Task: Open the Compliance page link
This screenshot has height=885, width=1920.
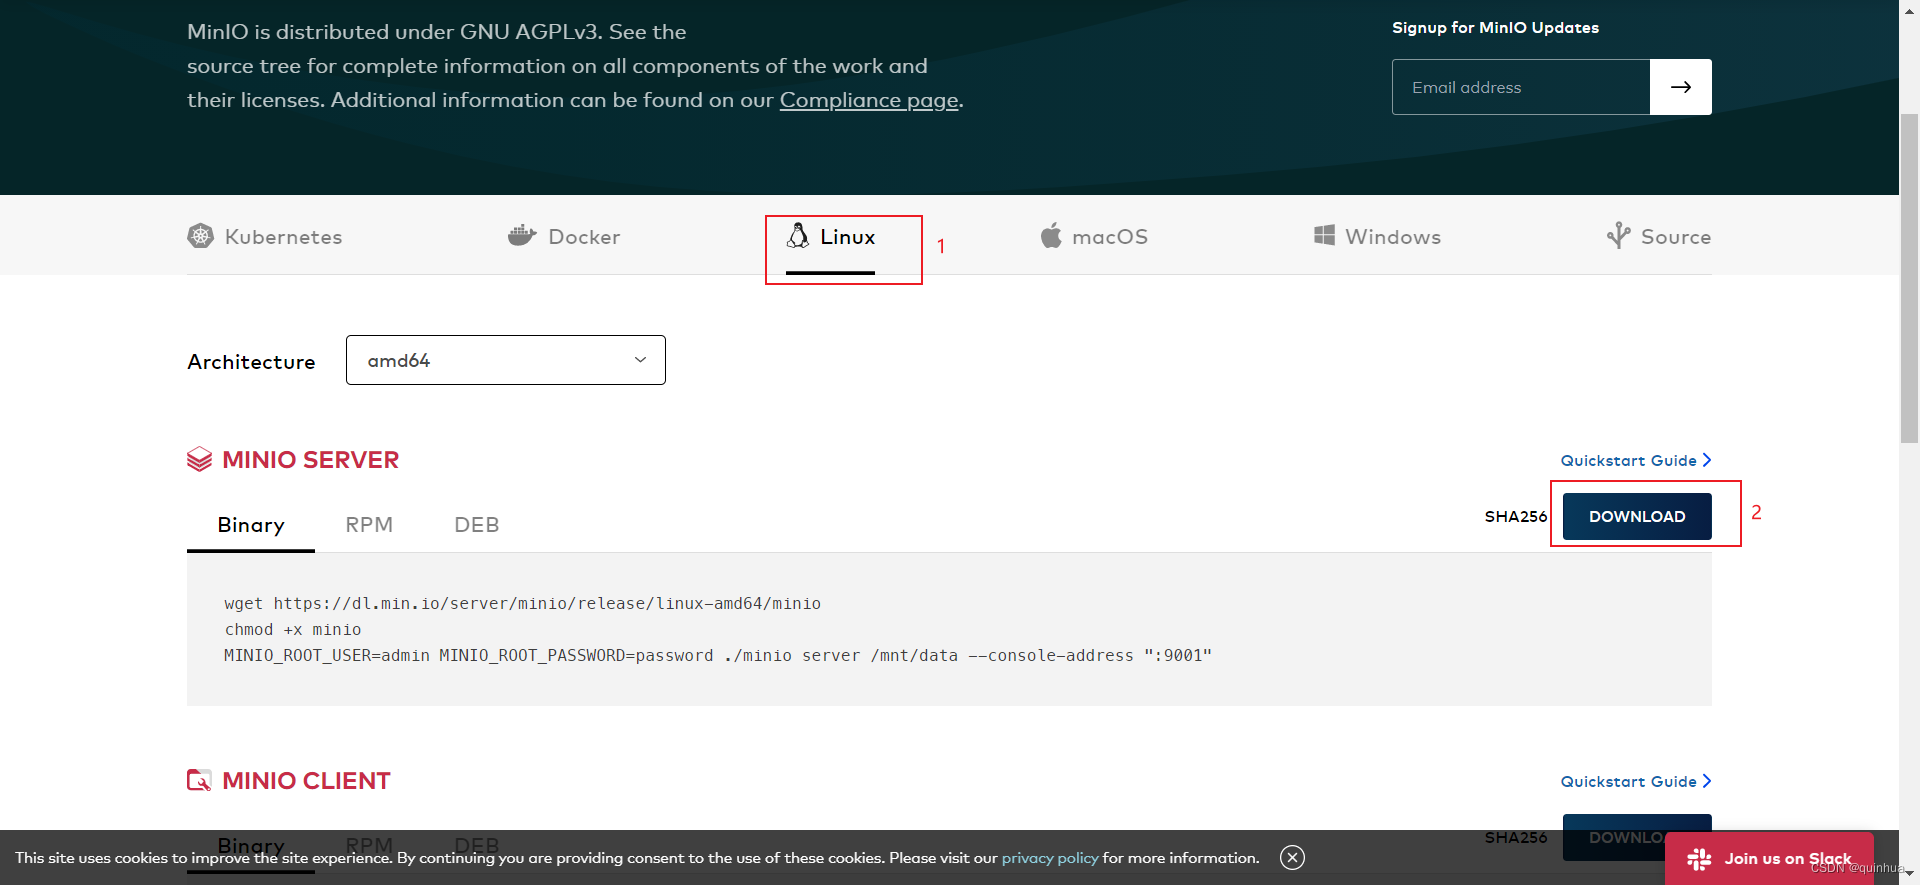Action: tap(869, 100)
